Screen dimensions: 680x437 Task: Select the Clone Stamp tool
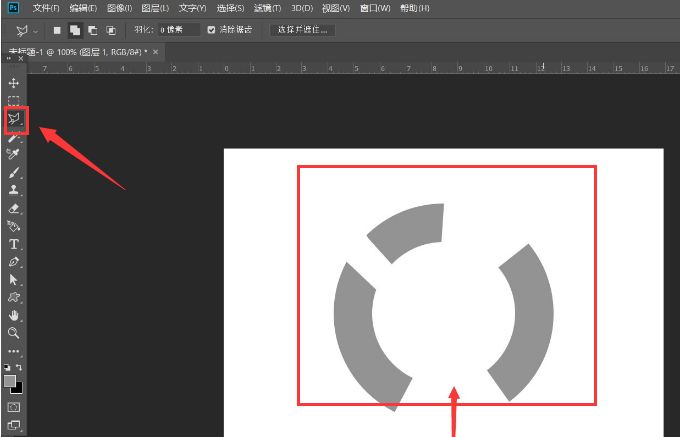[14, 190]
